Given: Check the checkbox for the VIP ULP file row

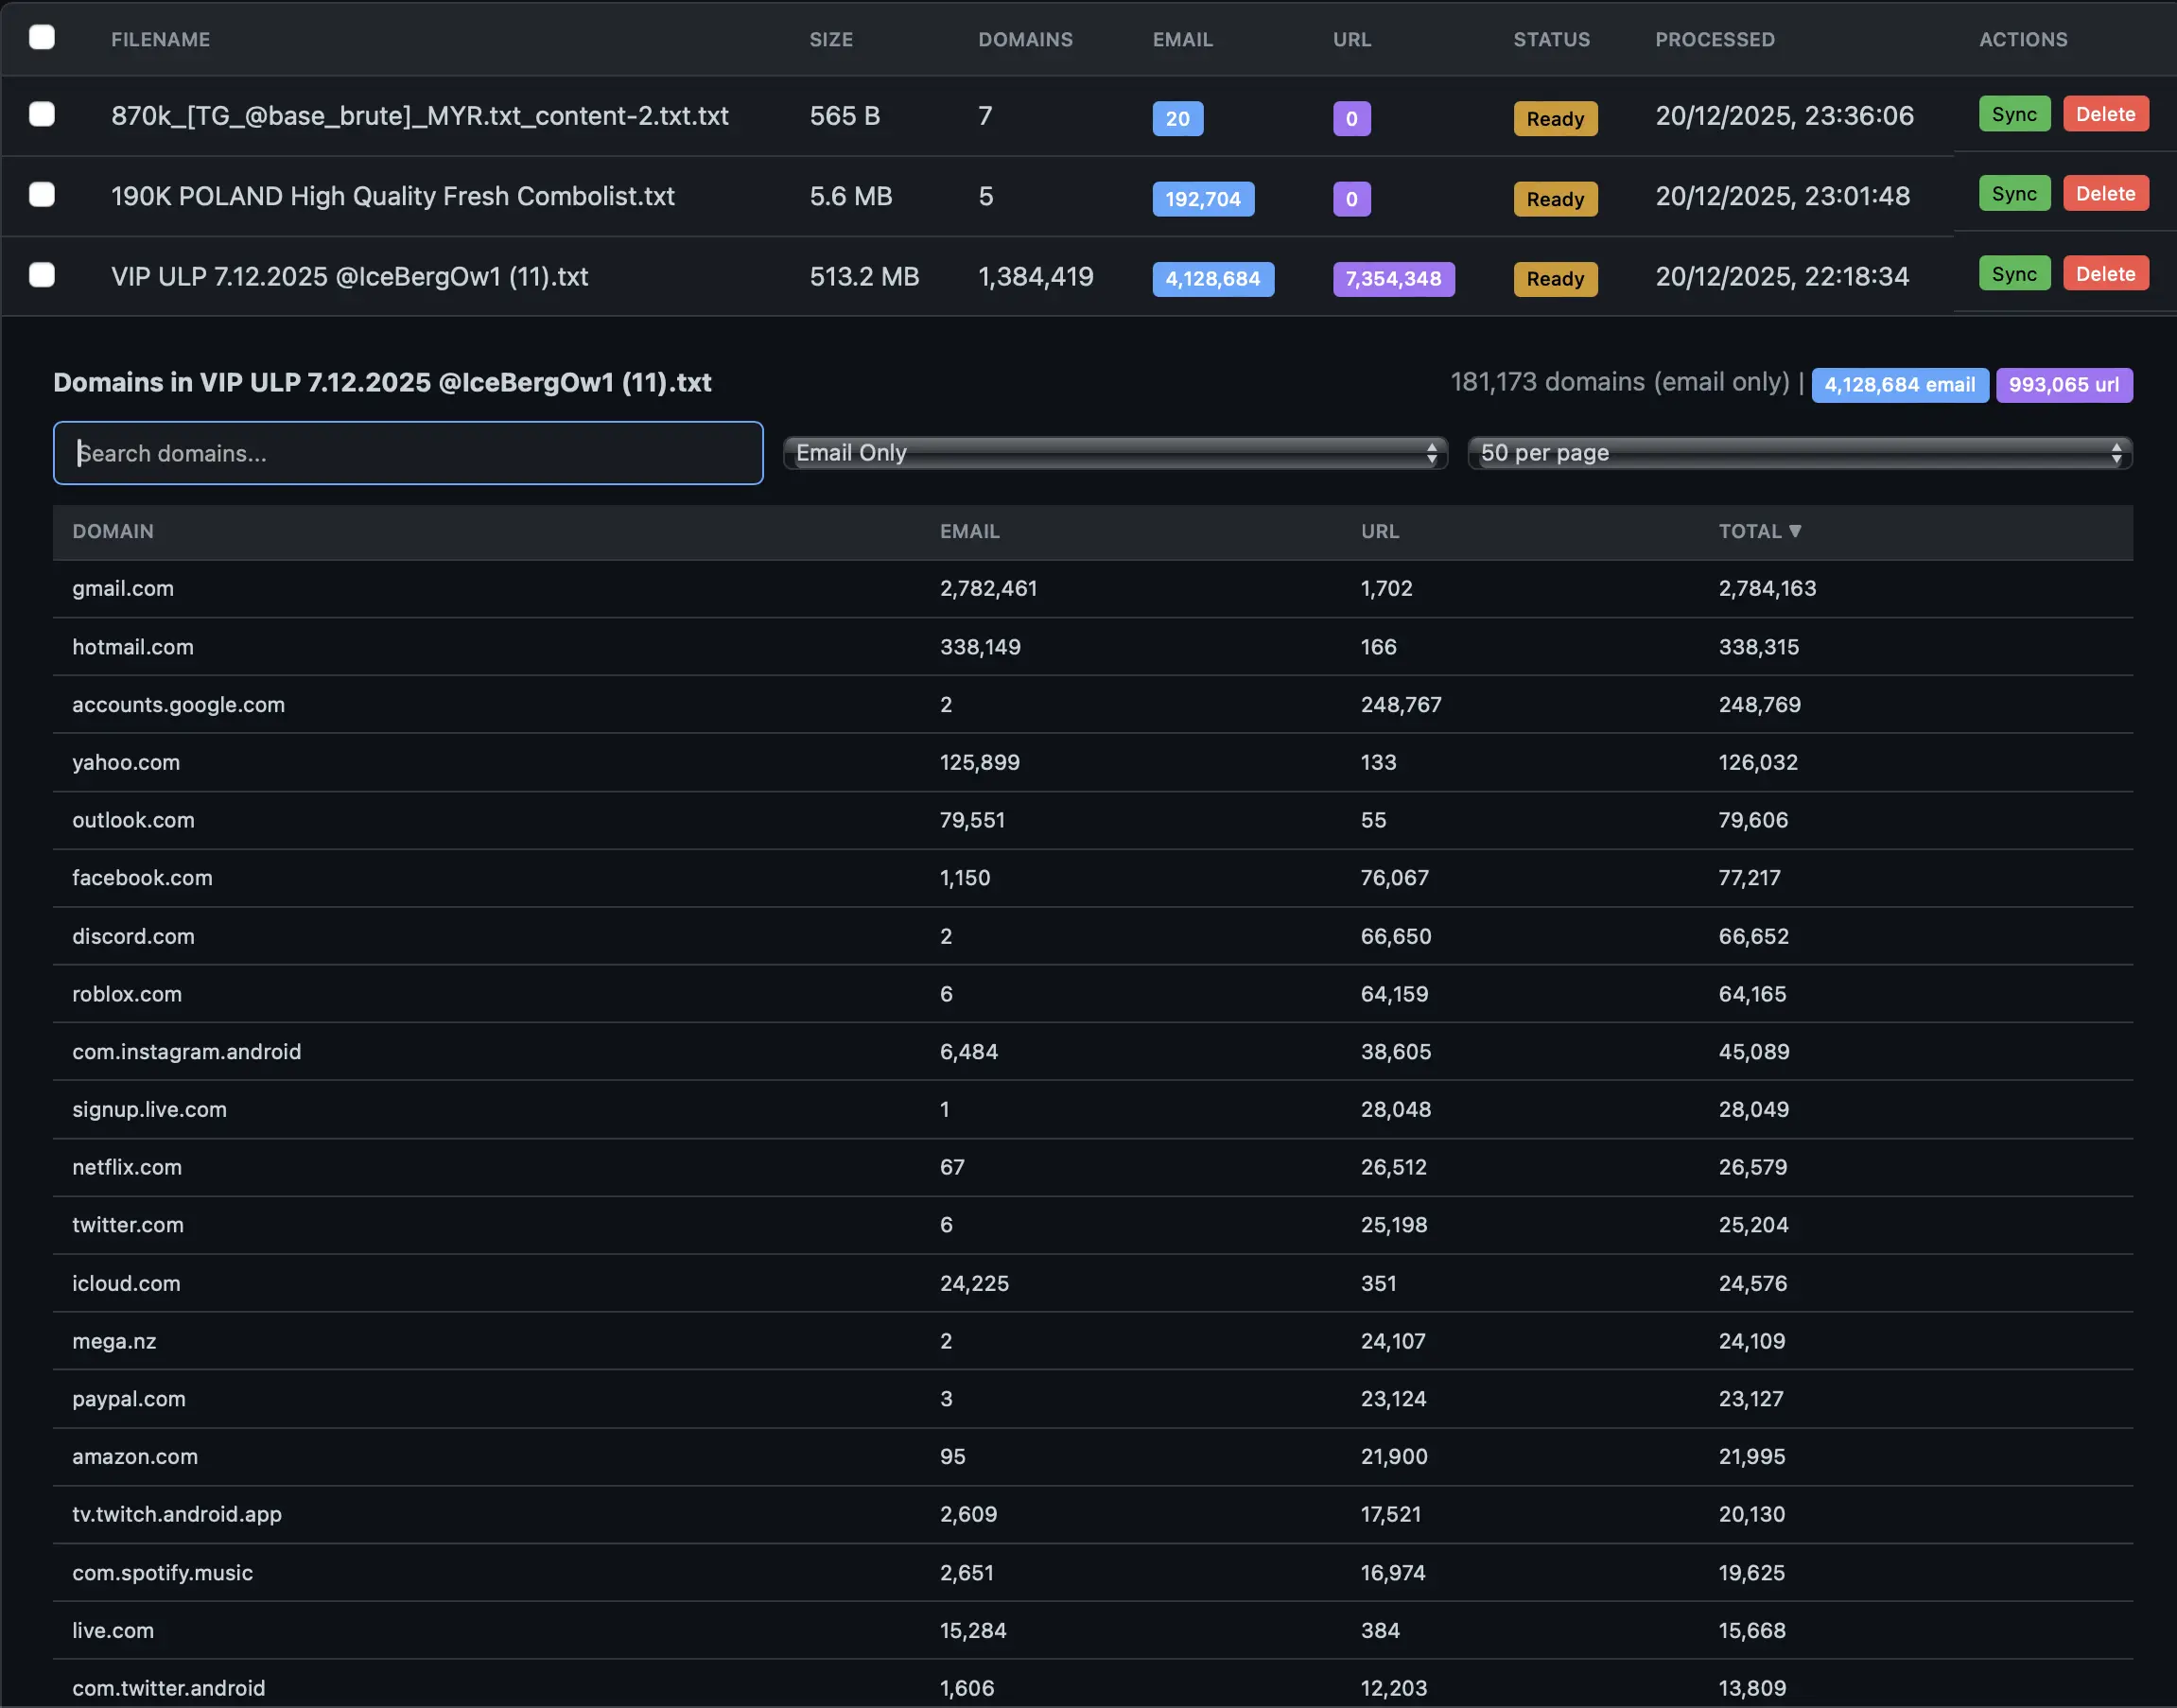Looking at the screenshot, I should coord(42,275).
